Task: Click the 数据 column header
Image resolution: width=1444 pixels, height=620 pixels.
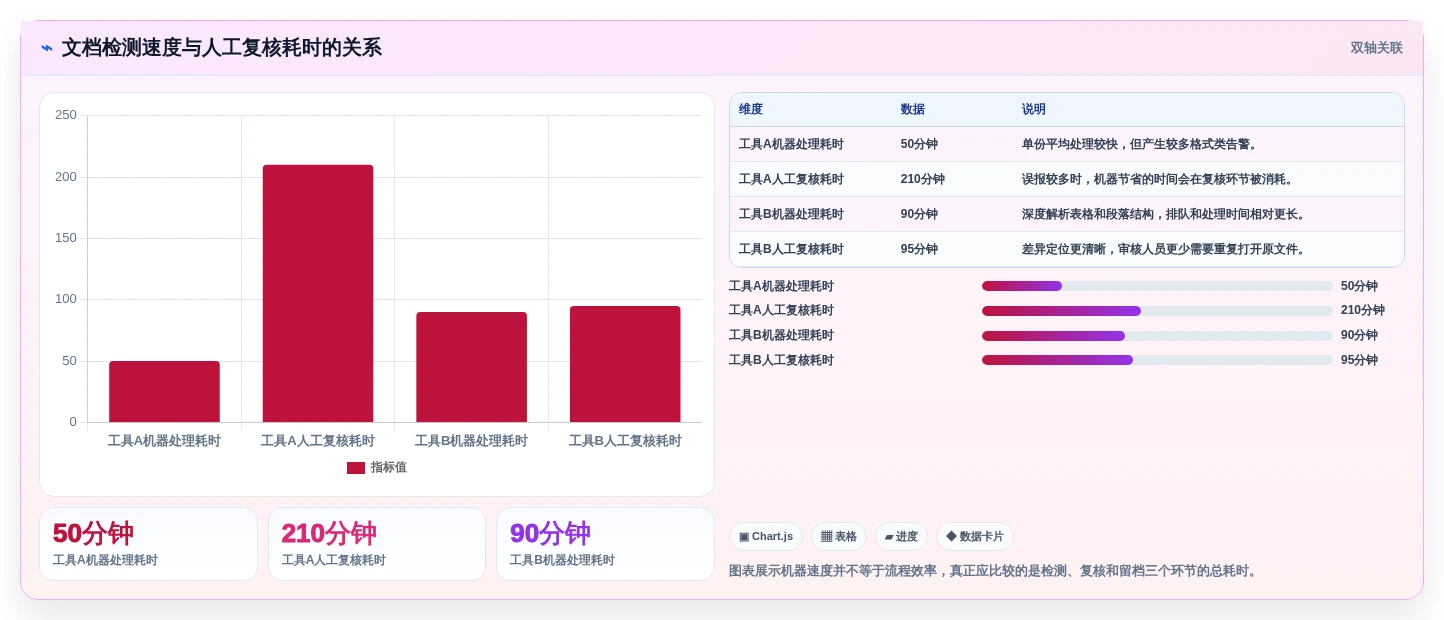Action: click(x=913, y=110)
